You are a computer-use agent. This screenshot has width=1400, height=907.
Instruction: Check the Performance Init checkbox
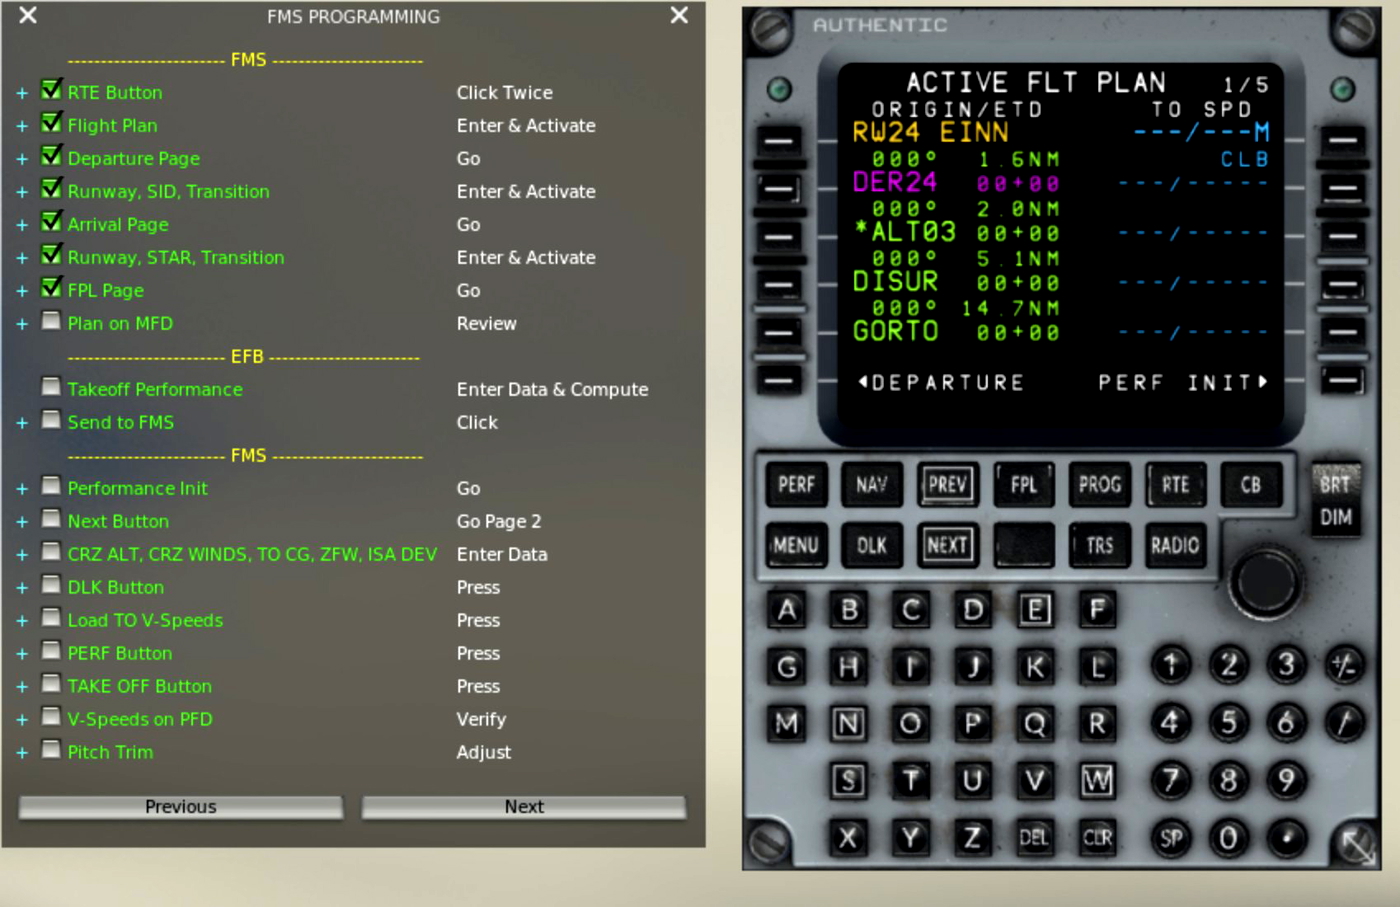click(51, 486)
